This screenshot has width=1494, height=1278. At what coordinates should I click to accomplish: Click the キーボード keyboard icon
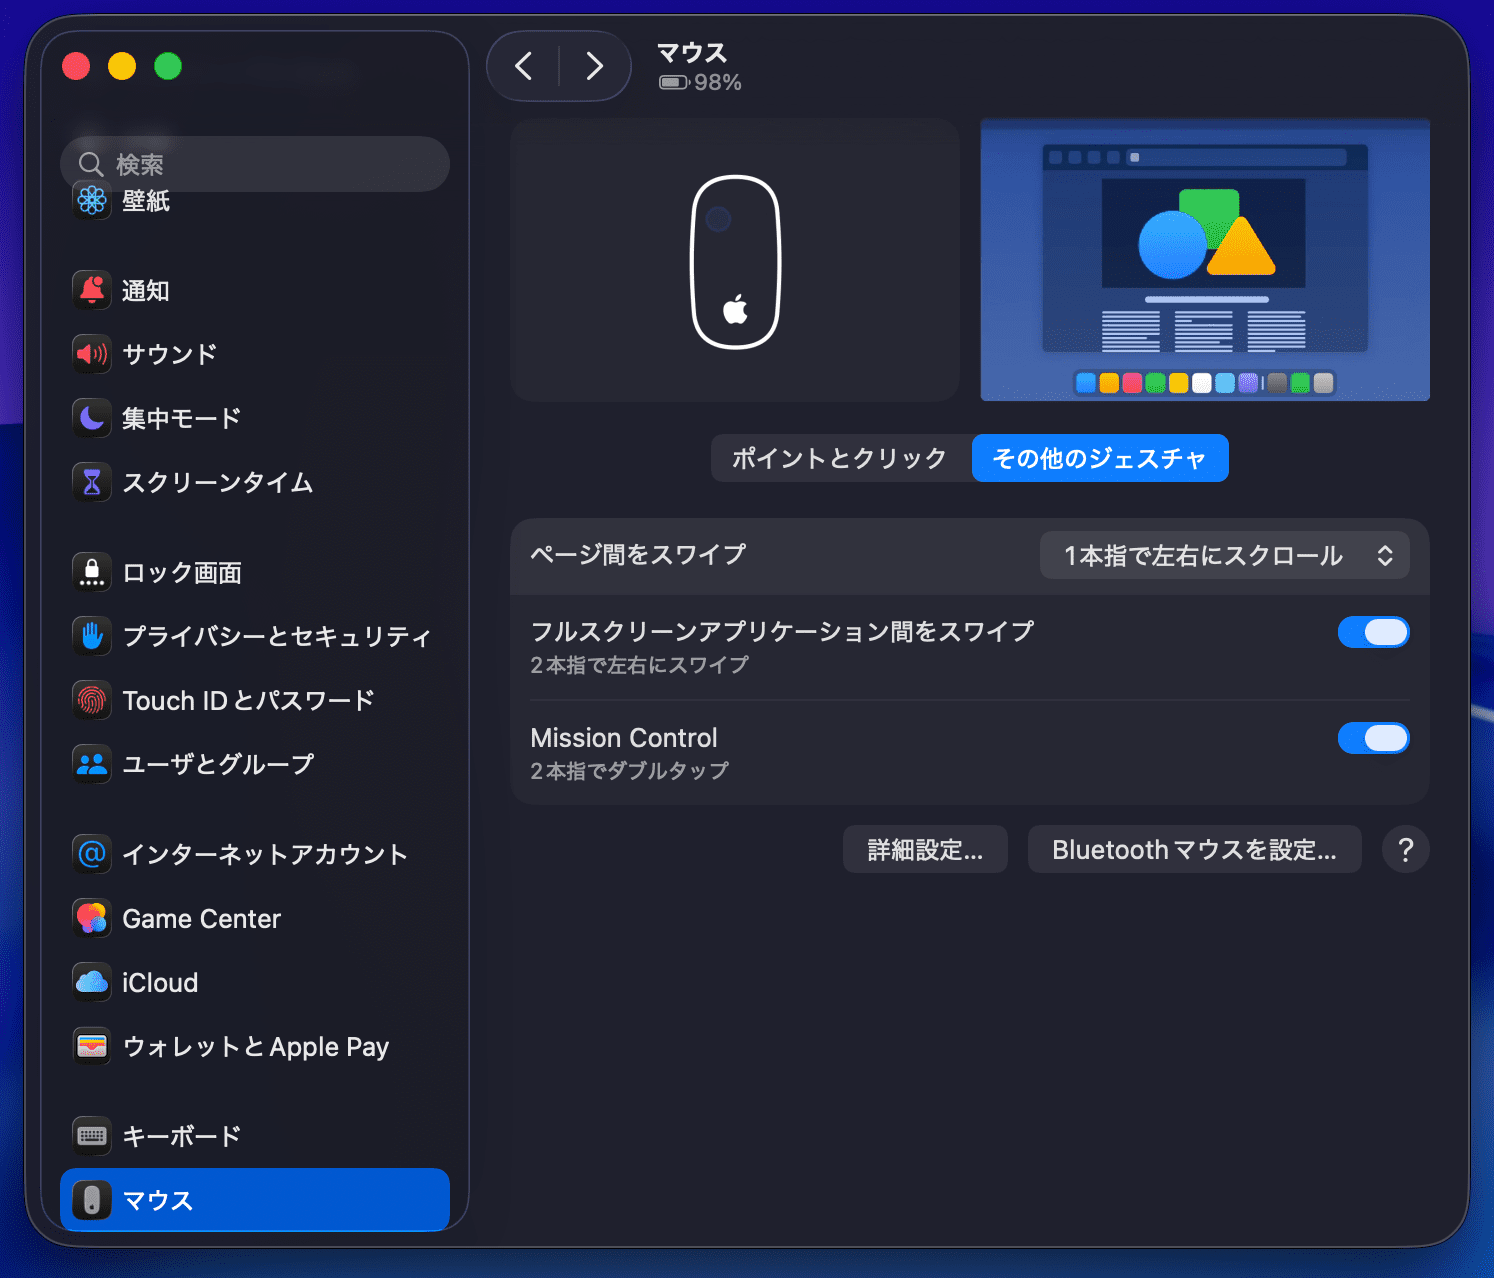tap(92, 1136)
